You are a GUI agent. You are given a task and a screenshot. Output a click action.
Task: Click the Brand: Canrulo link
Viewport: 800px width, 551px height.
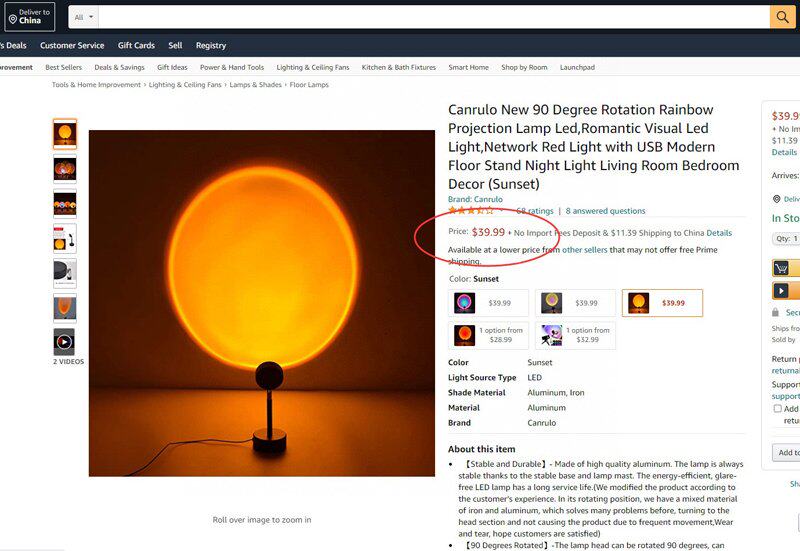click(x=475, y=199)
